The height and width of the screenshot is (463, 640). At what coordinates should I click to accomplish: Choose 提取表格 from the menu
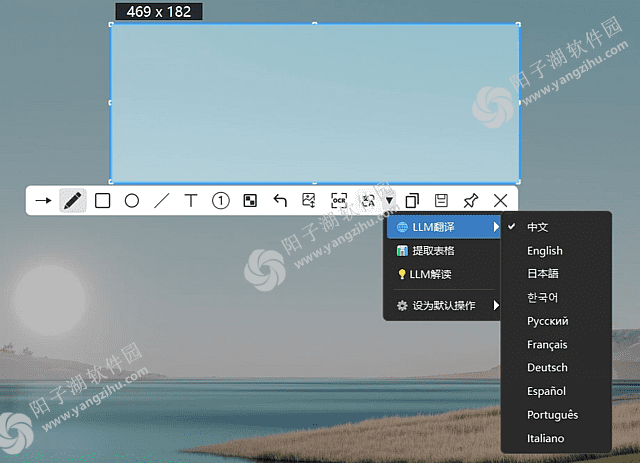(444, 250)
